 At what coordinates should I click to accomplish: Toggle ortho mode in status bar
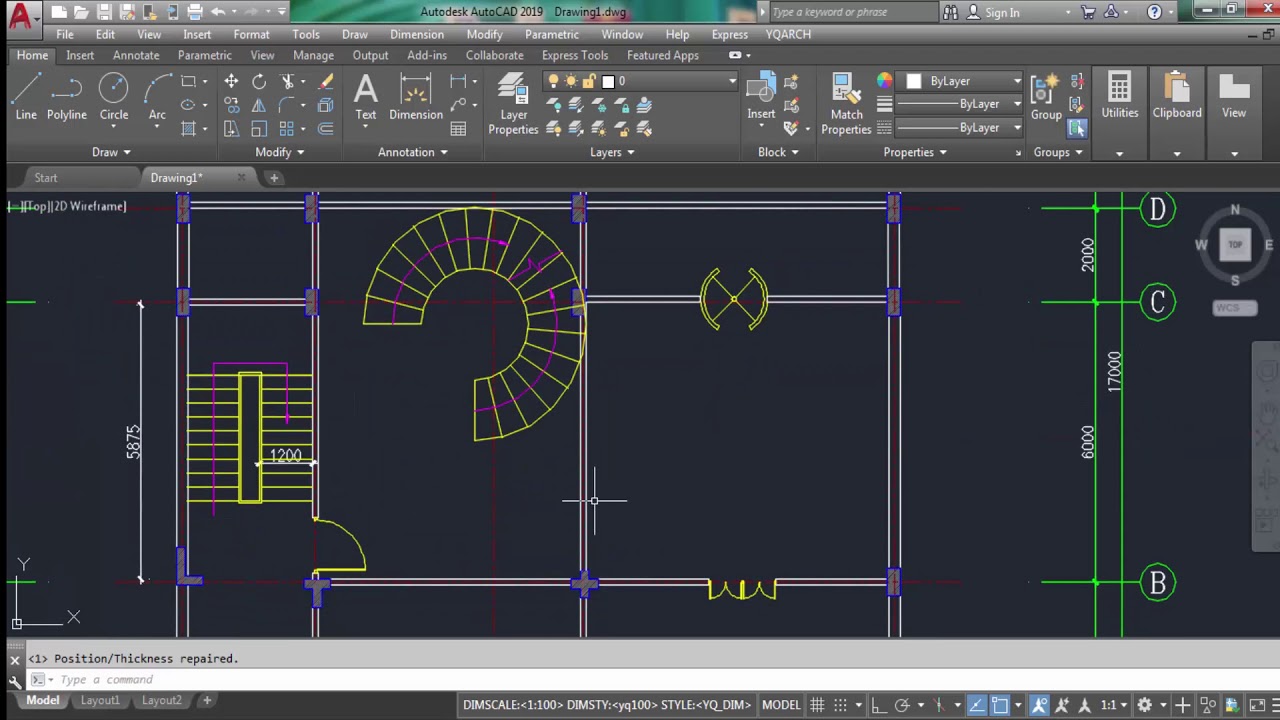(878, 705)
